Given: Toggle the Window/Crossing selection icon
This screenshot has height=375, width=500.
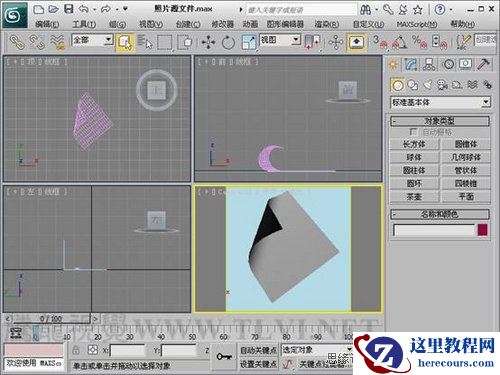Looking at the screenshot, I should 185,43.
